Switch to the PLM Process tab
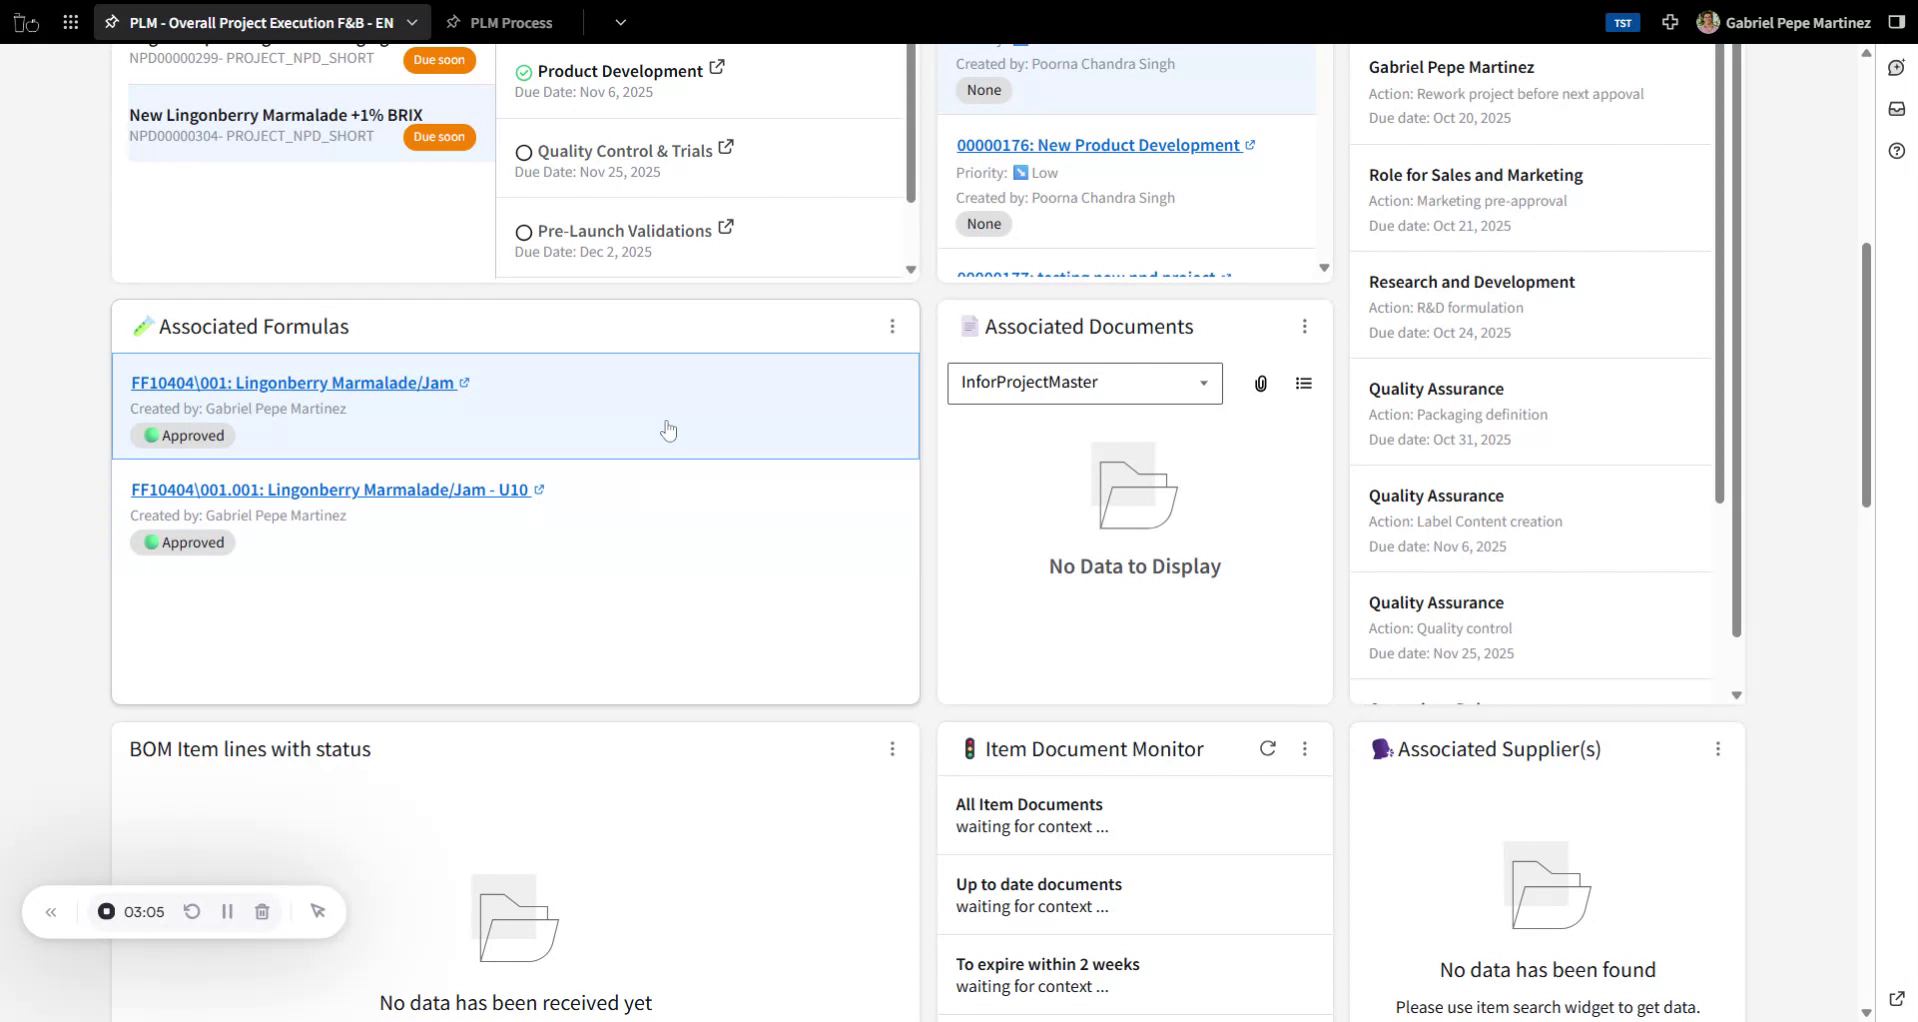This screenshot has width=1918, height=1022. point(510,21)
